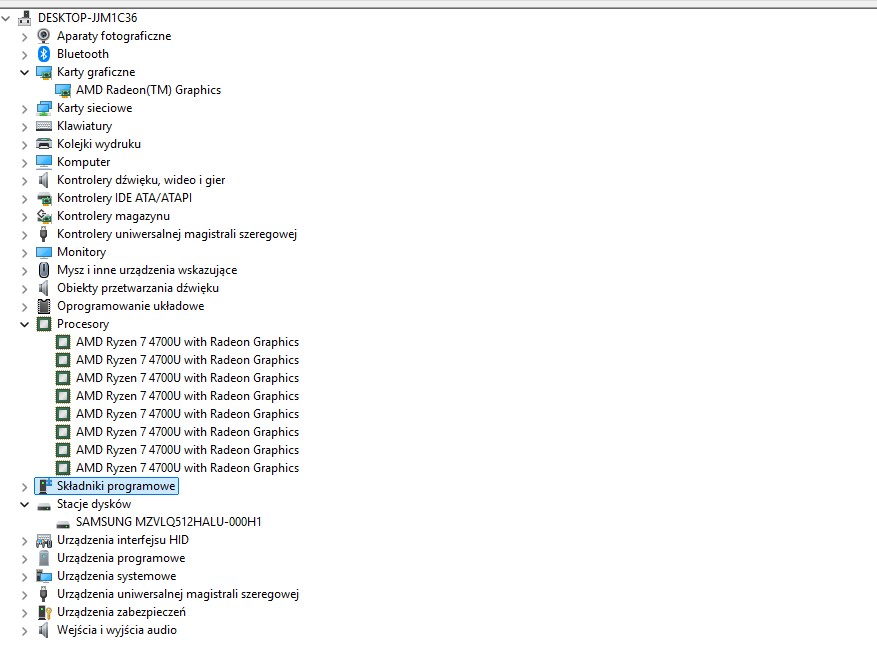Select the first AMD Ryzen 7 4700U entry

187,342
